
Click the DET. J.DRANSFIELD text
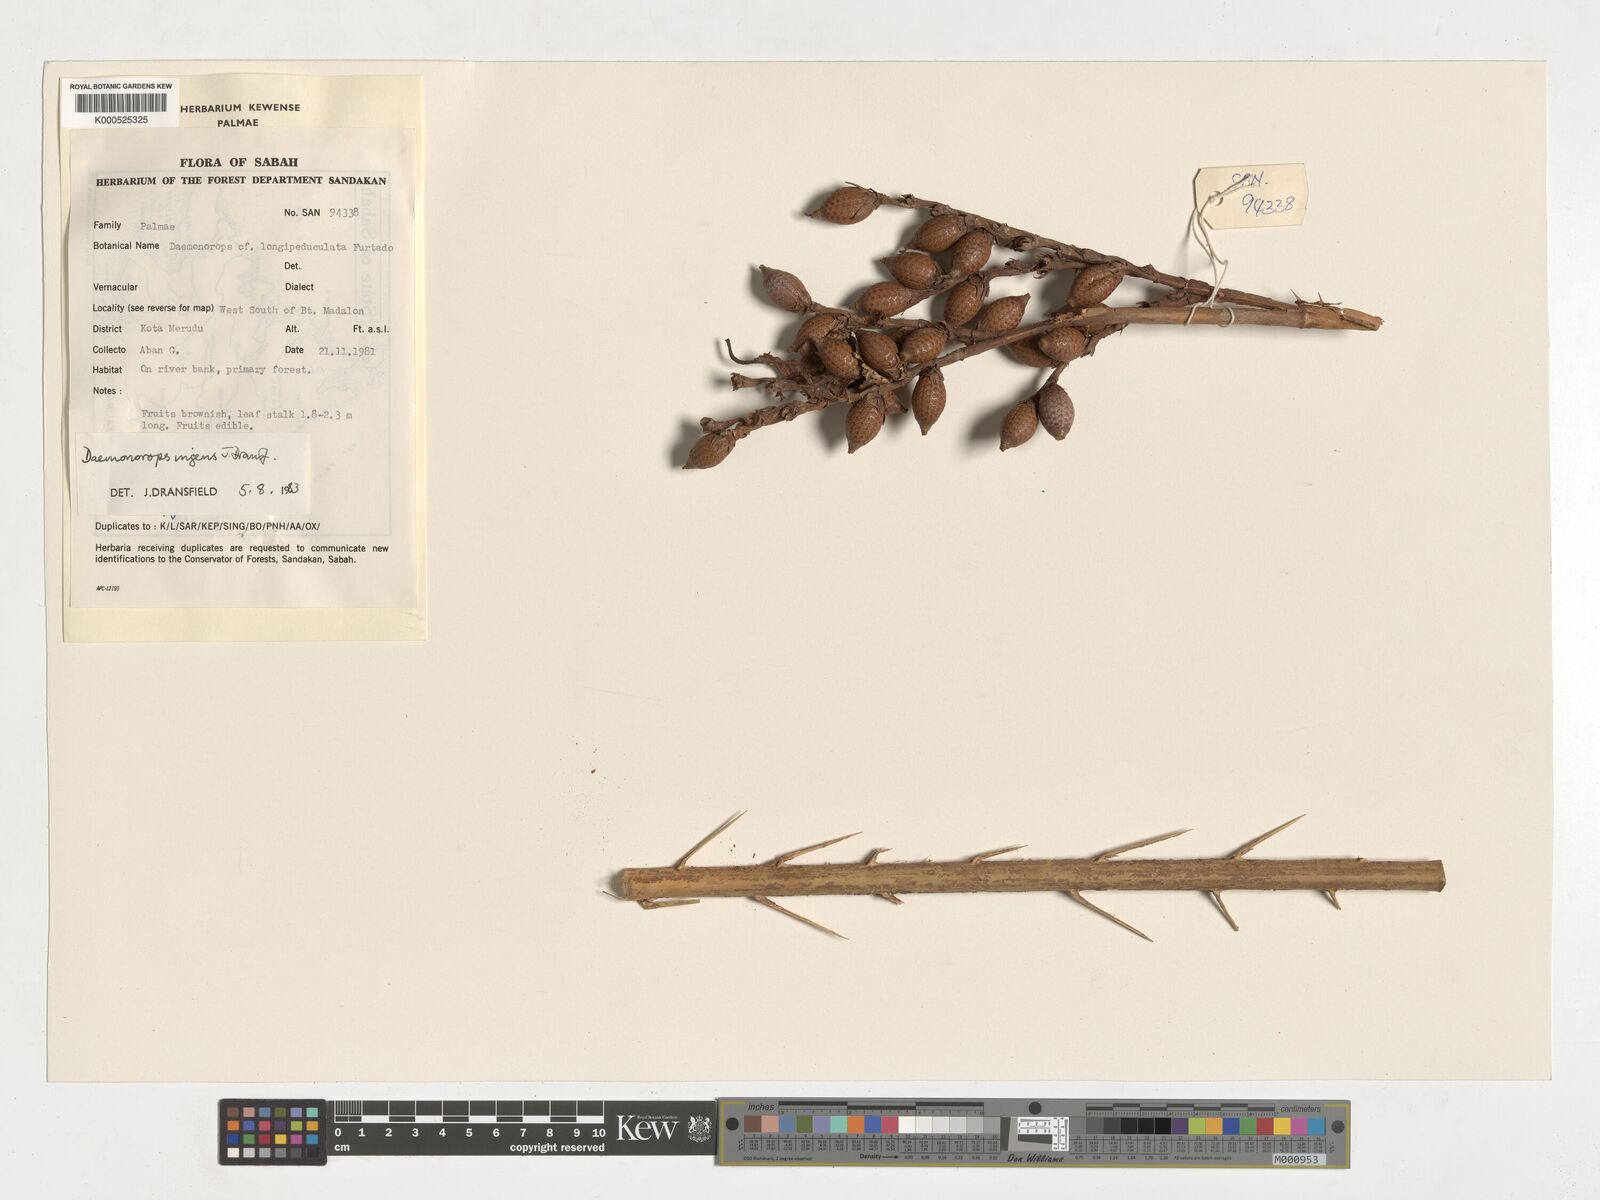[x=163, y=492]
